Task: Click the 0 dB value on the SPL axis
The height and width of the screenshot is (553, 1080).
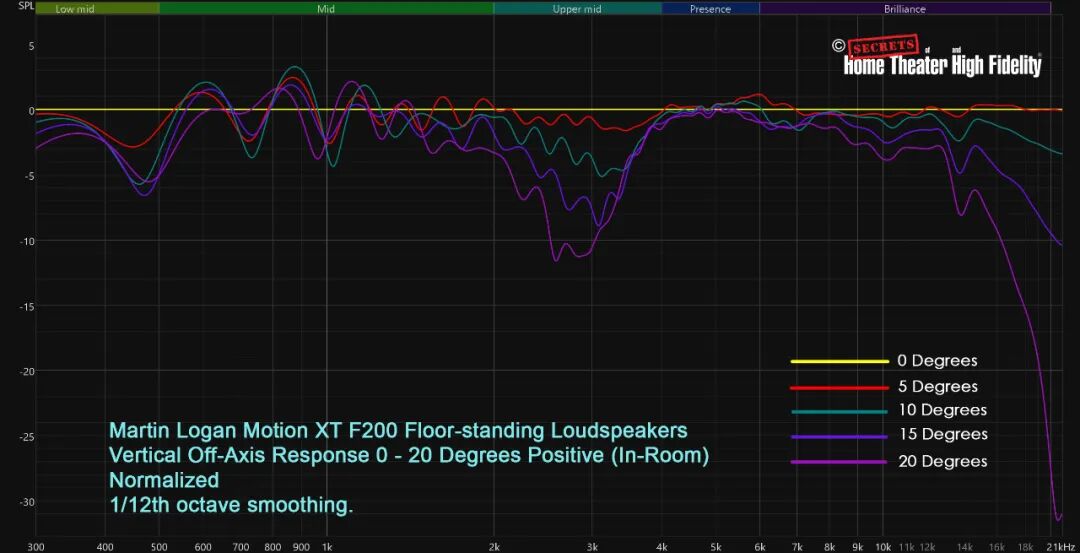Action: point(31,110)
